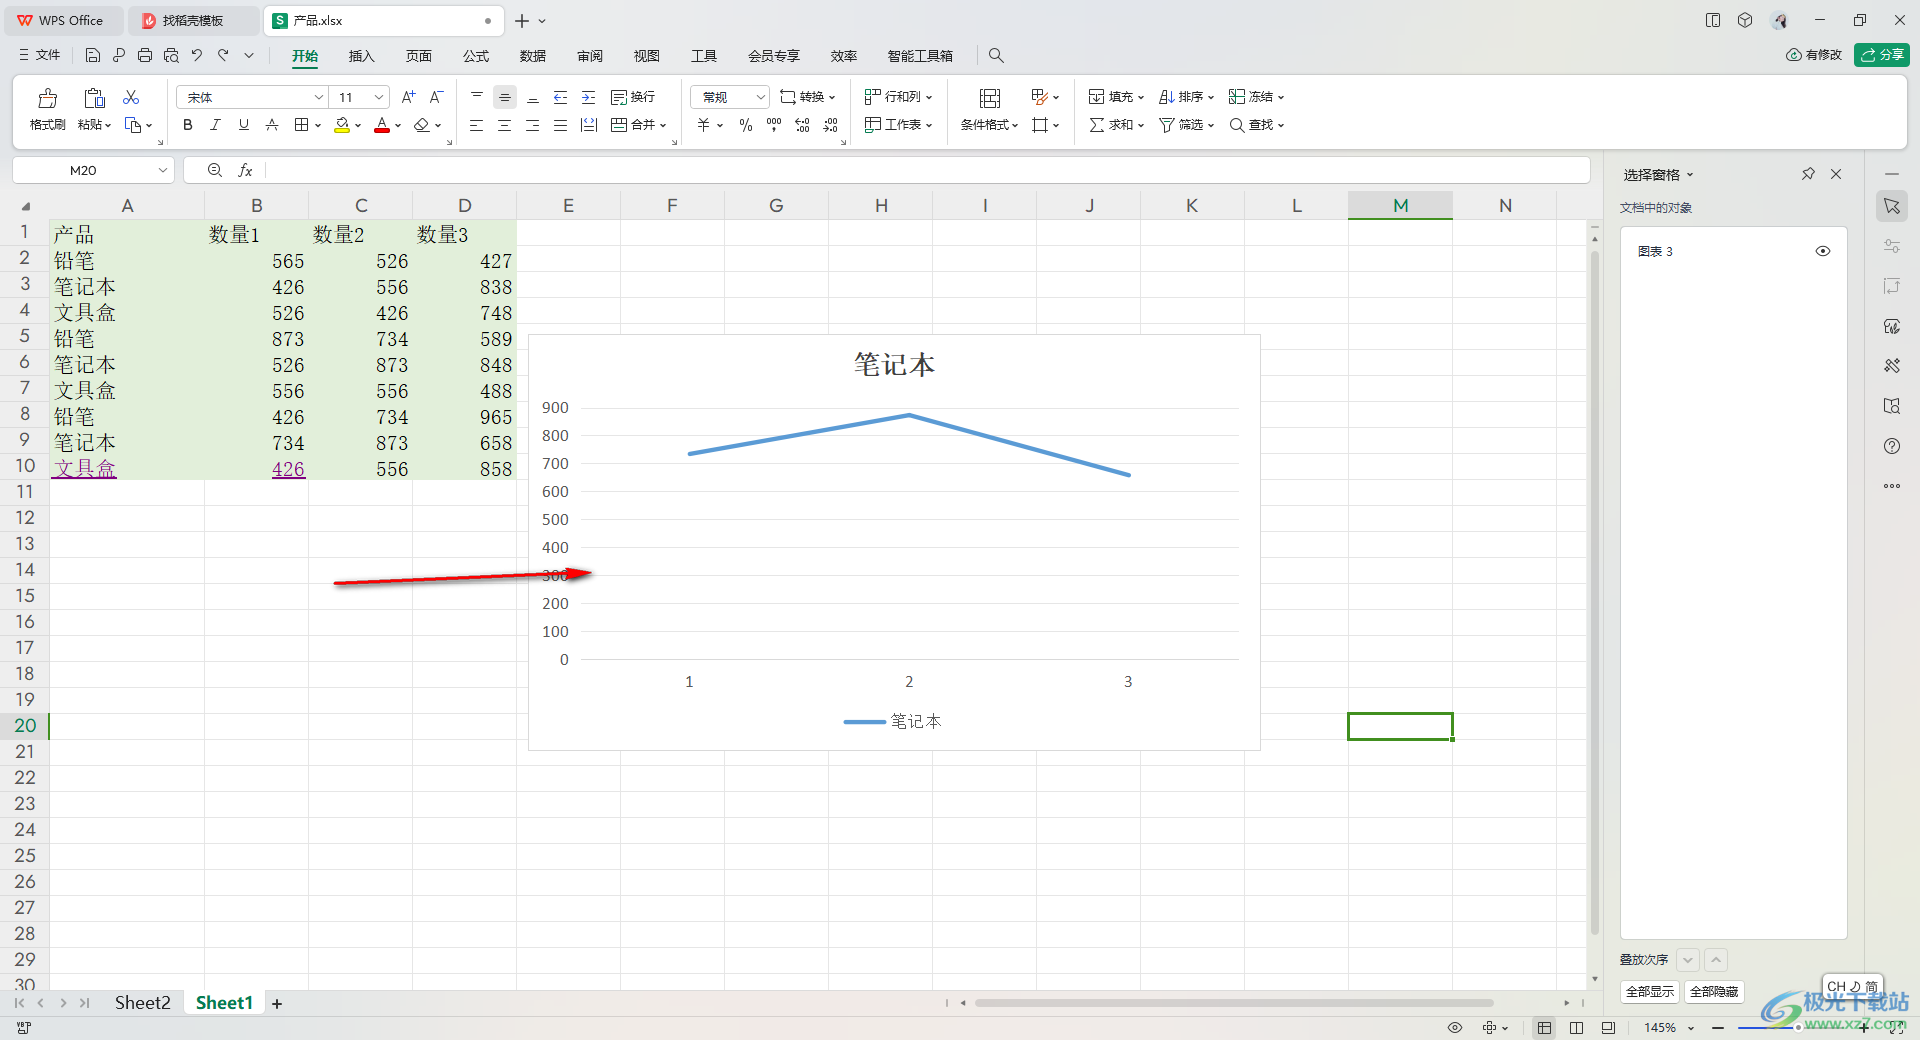Select the chart title 笔记本
Image resolution: width=1920 pixels, height=1040 pixels.
[x=894, y=365]
